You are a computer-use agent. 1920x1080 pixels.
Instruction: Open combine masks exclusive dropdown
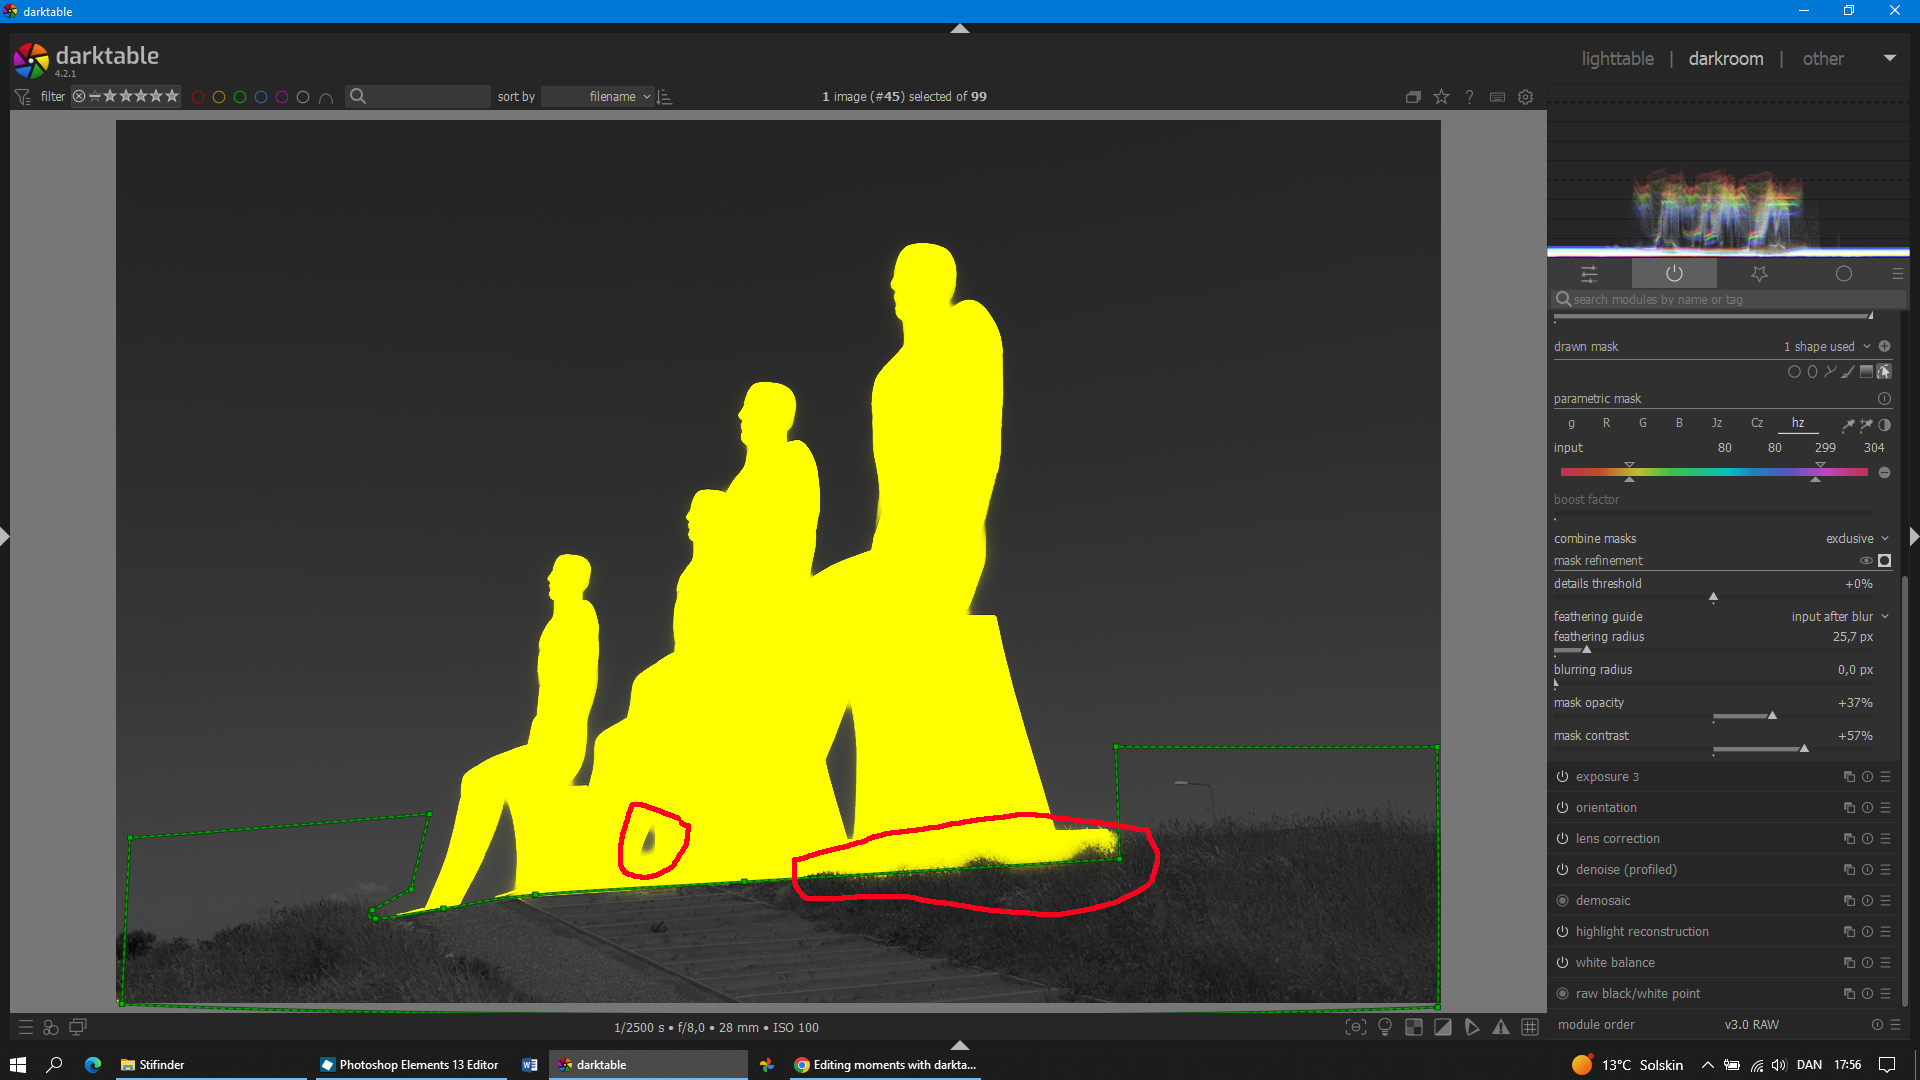click(x=1857, y=538)
